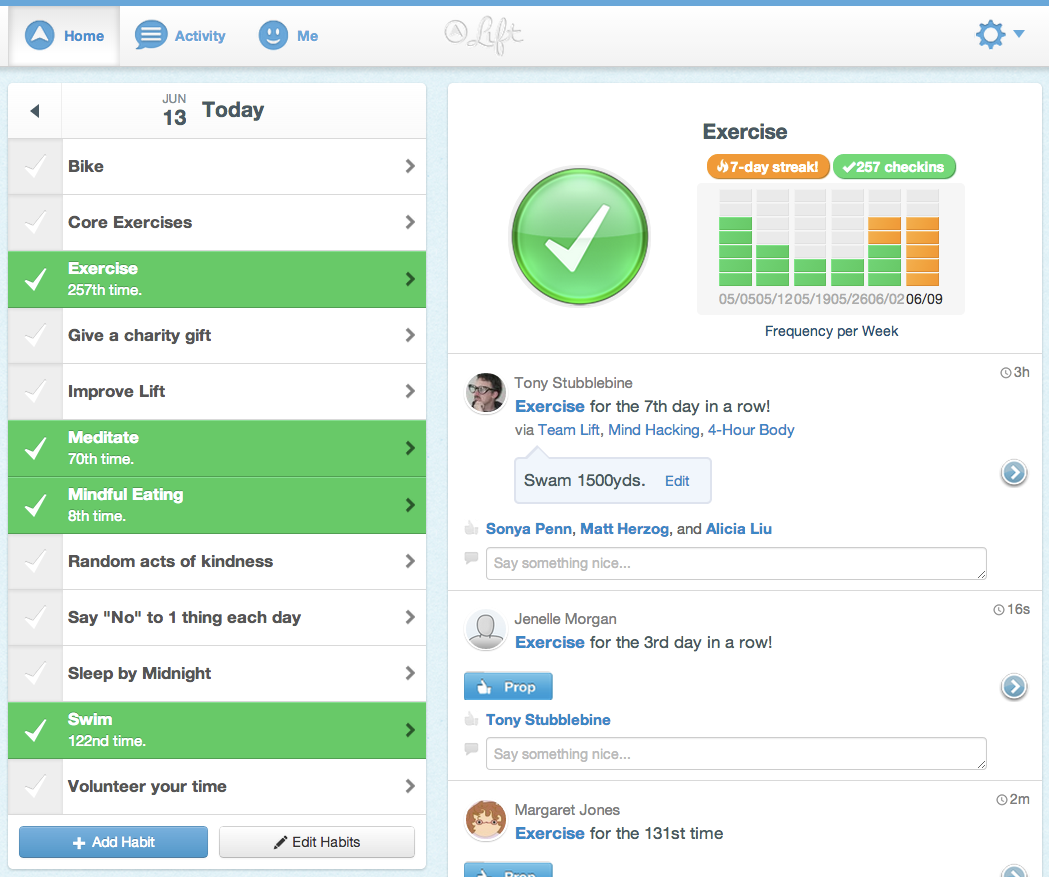Open the Mind Hacking link
The width and height of the screenshot is (1049, 877).
pos(654,430)
